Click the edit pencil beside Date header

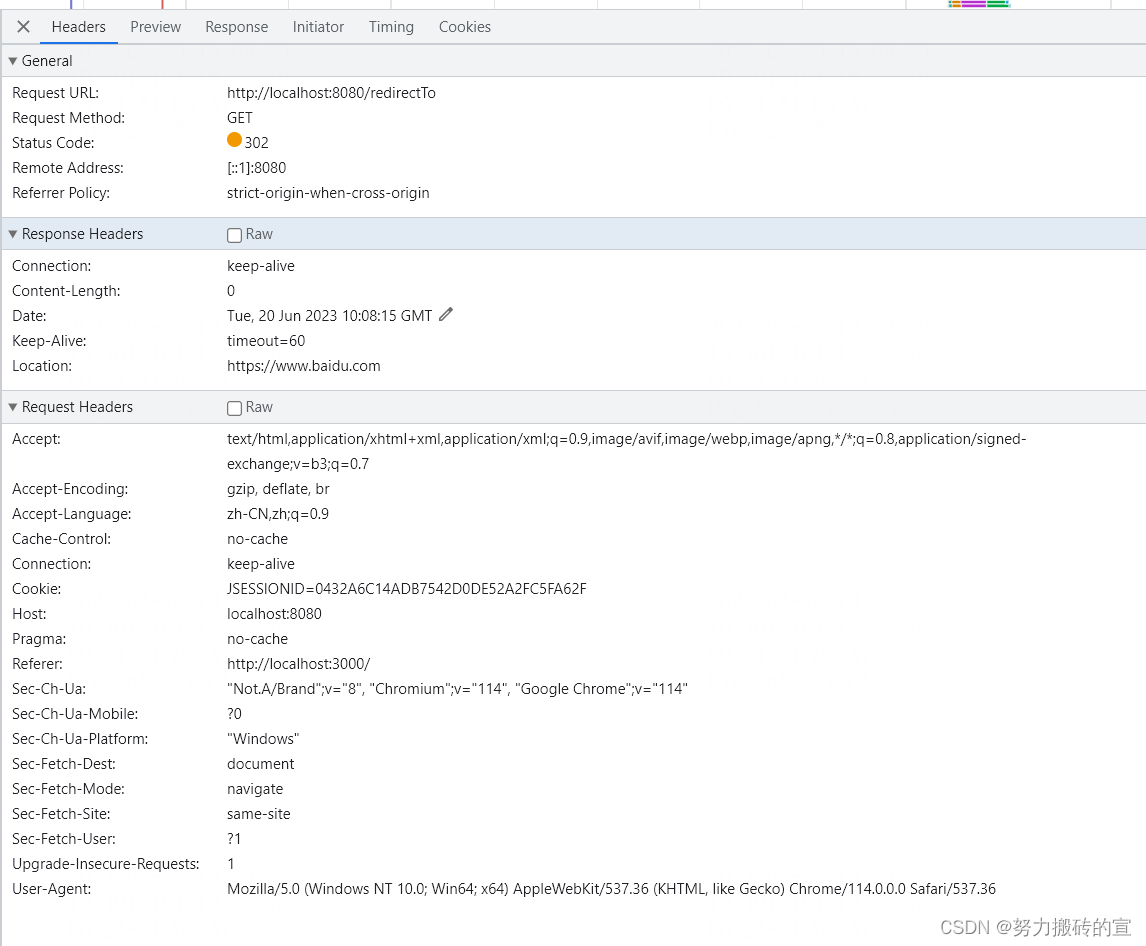446,315
